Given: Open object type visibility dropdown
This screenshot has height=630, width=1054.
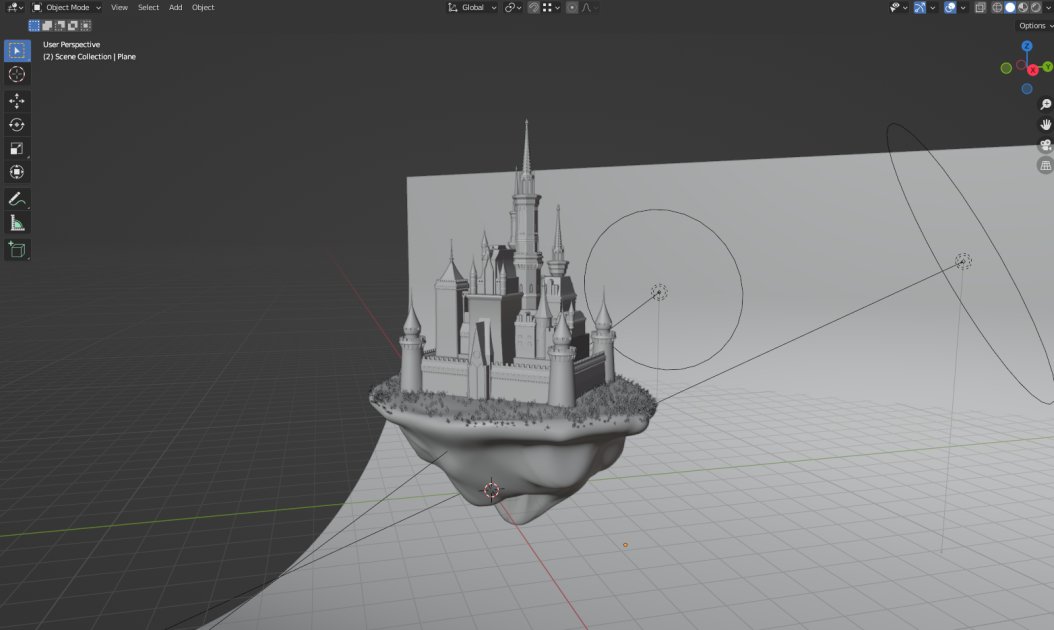Looking at the screenshot, I should click(x=899, y=7).
